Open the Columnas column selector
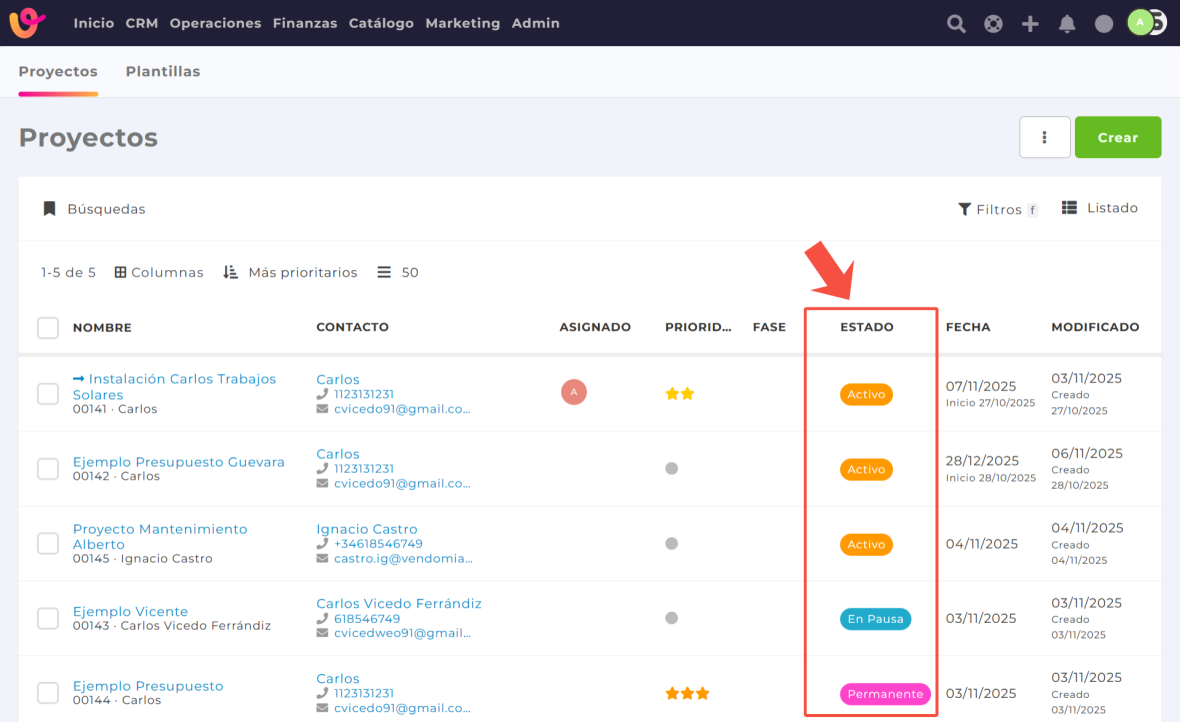Image resolution: width=1180 pixels, height=722 pixels. pyautogui.click(x=159, y=272)
